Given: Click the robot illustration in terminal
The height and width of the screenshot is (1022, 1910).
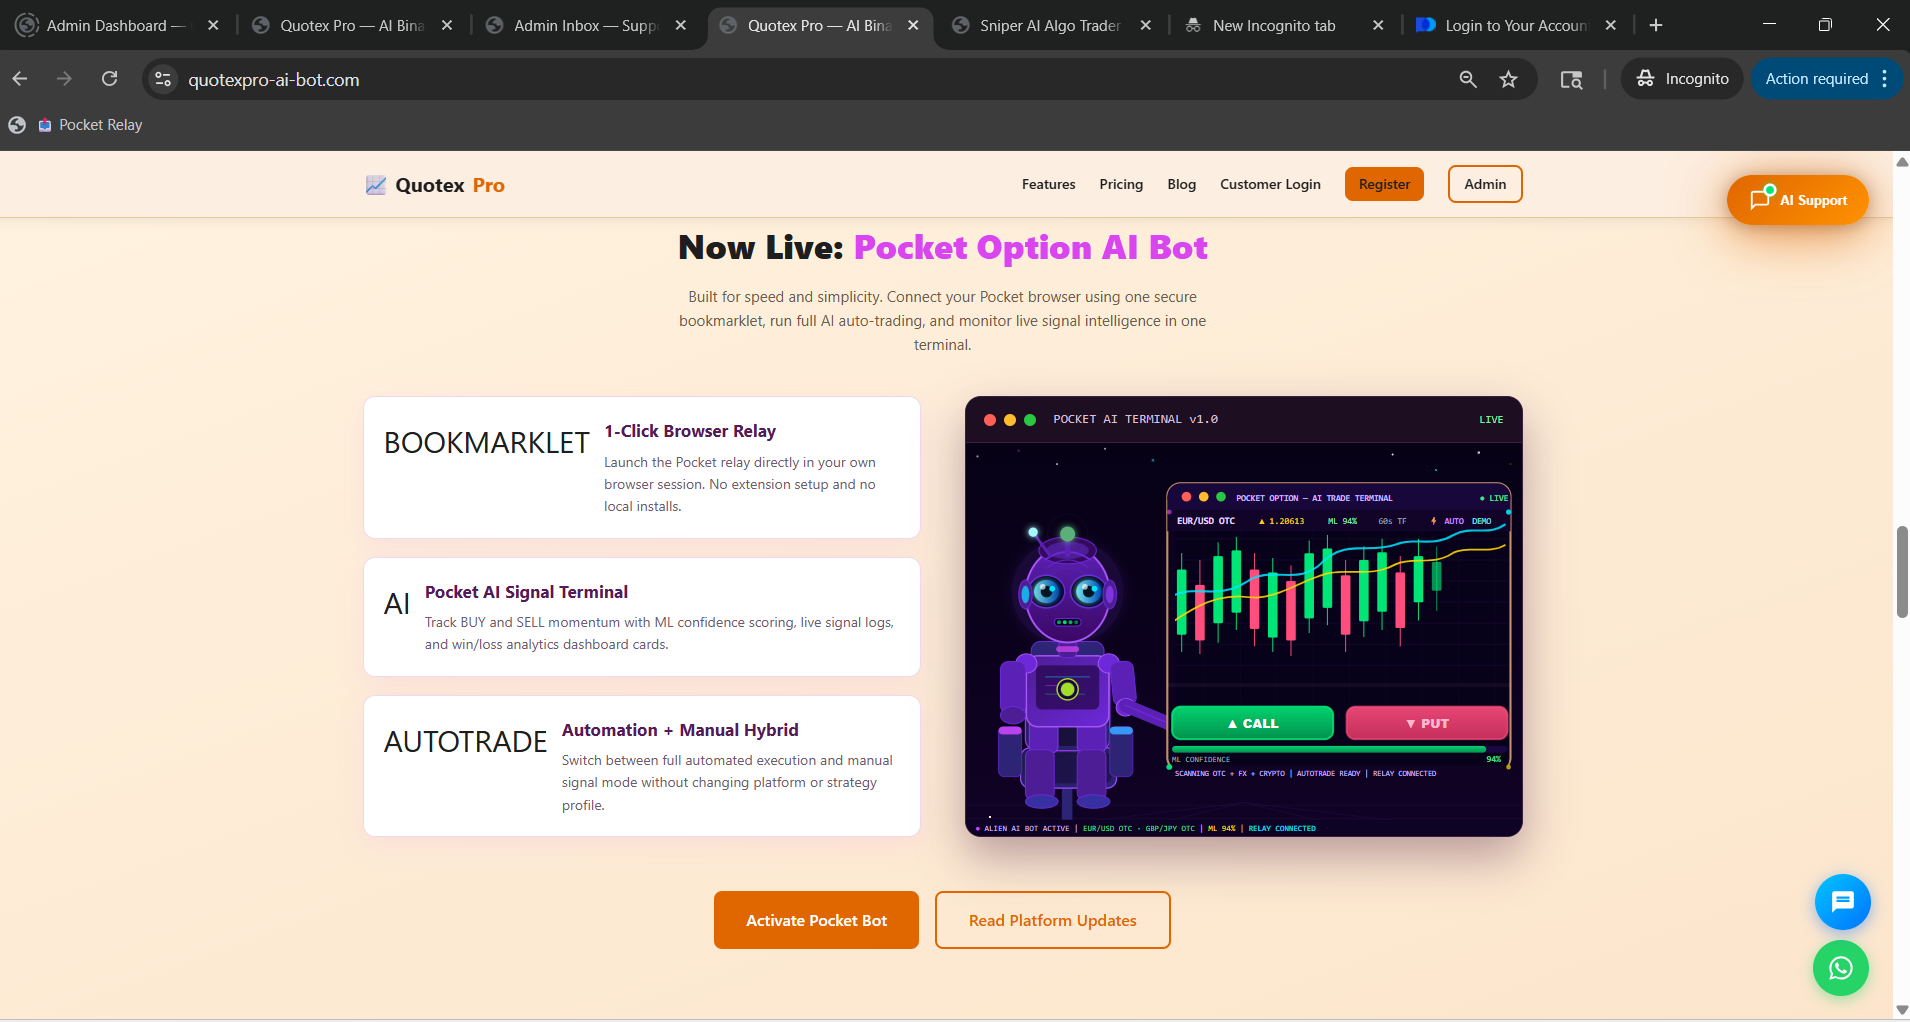Looking at the screenshot, I should pos(1067,670).
